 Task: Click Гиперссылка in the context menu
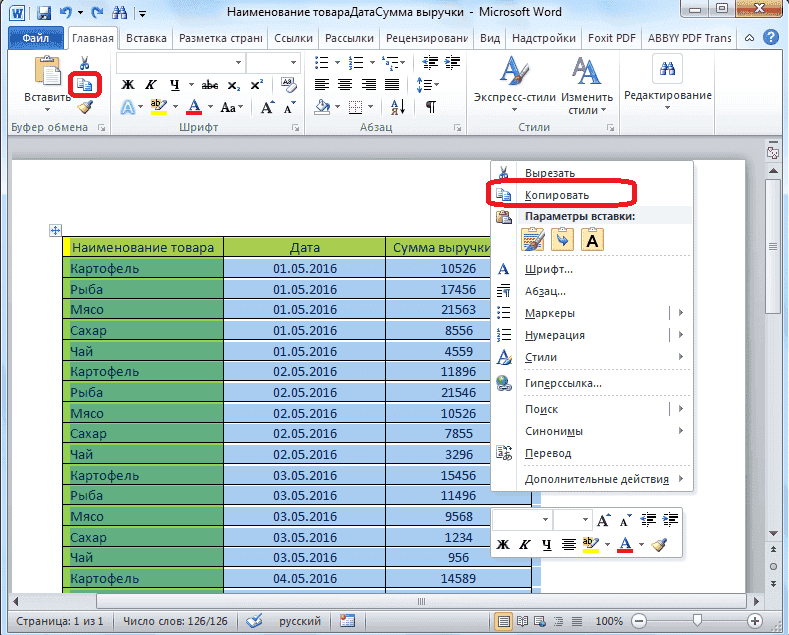click(562, 383)
